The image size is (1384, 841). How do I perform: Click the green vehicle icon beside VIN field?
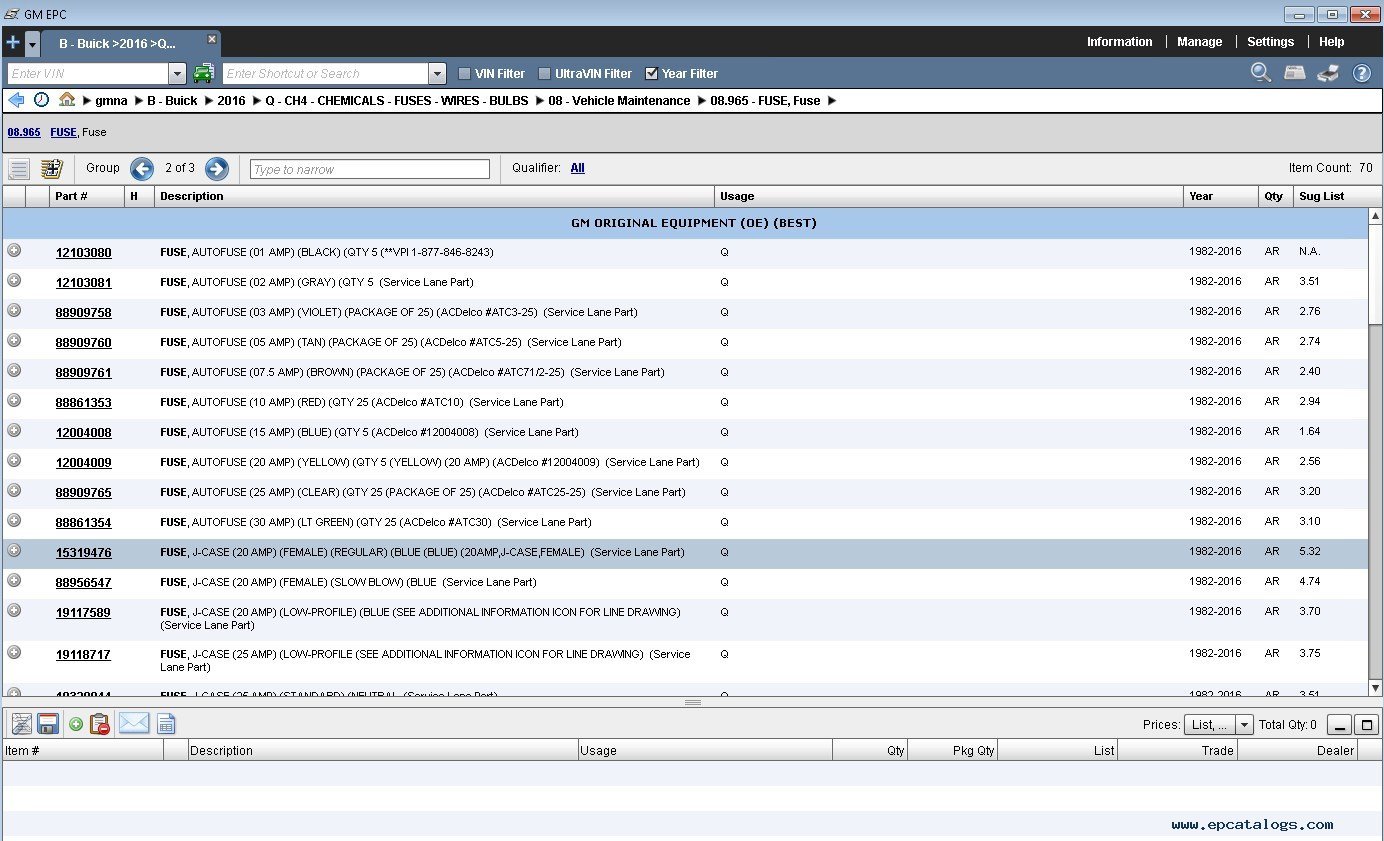tap(203, 73)
